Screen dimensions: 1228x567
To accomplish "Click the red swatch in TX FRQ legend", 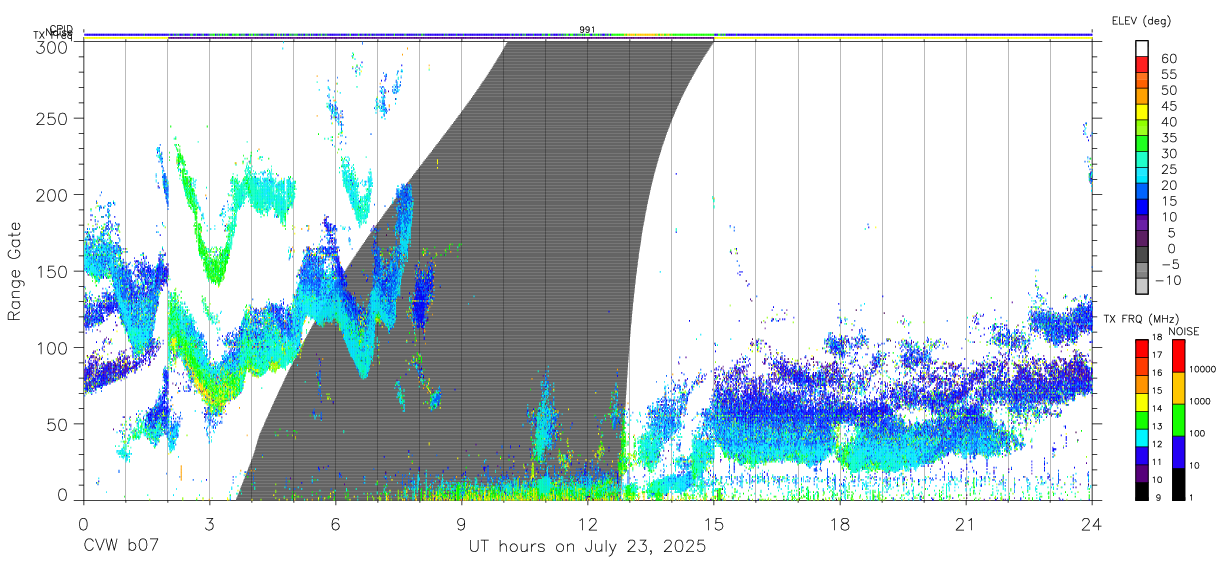I will point(1142,347).
